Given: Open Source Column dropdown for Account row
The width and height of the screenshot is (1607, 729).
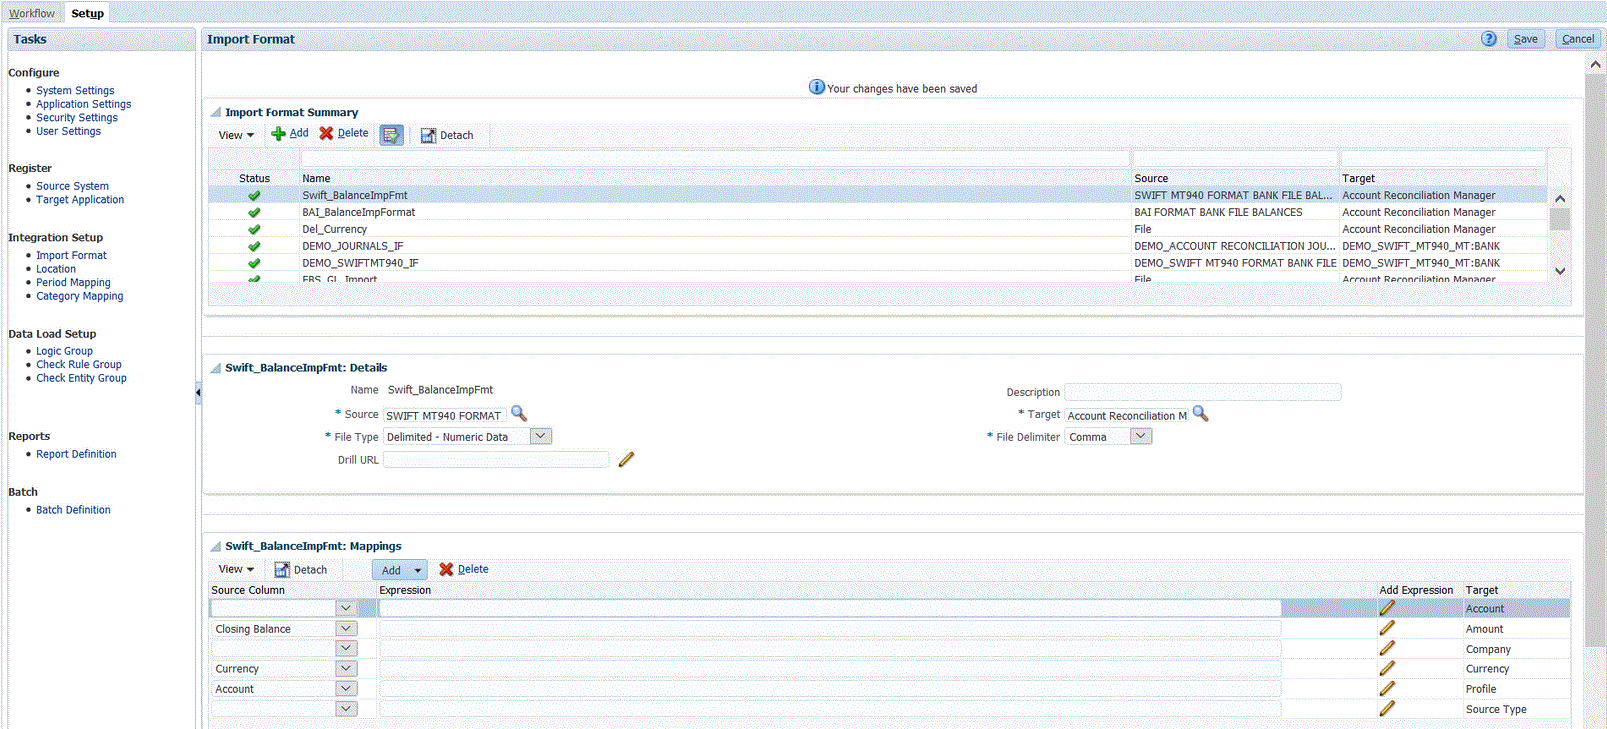Looking at the screenshot, I should (346, 688).
